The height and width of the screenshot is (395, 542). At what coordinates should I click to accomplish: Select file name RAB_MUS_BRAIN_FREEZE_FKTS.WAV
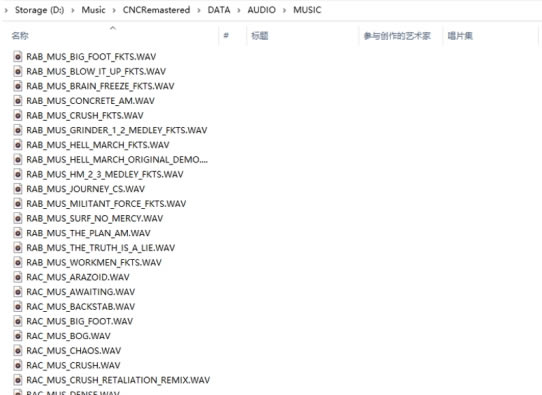pos(100,86)
